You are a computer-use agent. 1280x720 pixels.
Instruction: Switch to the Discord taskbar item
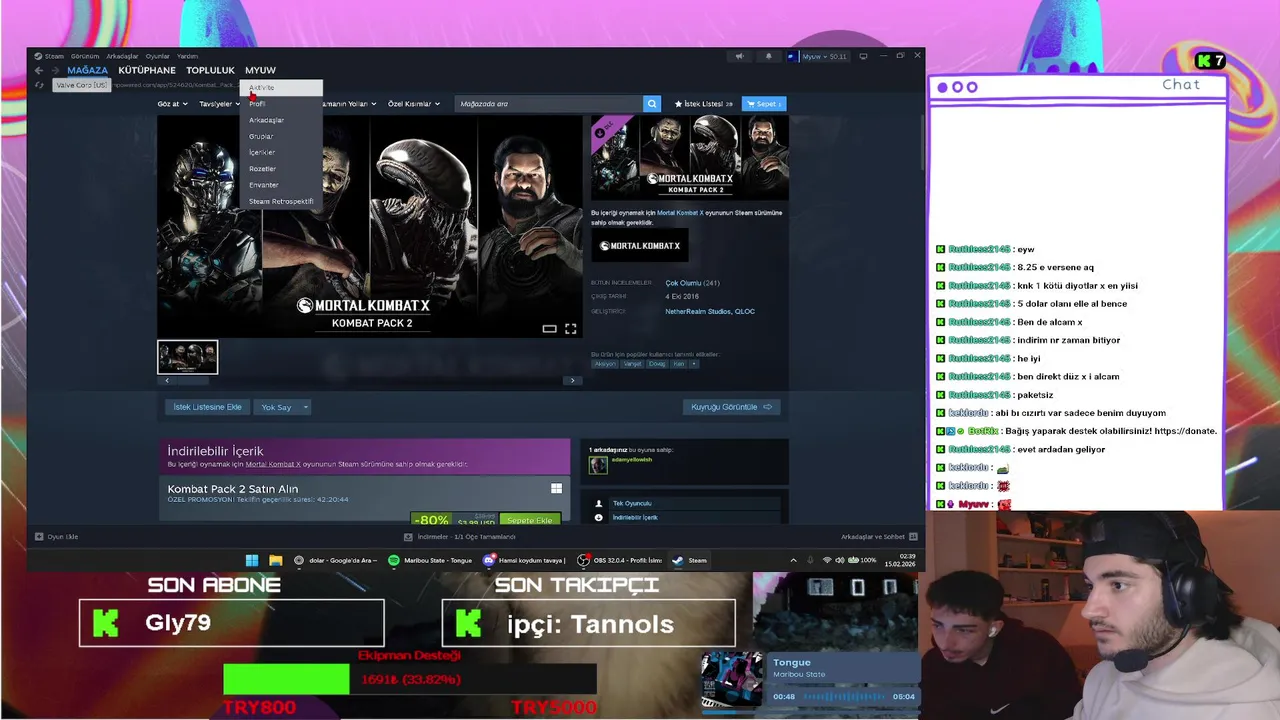(x=524, y=560)
